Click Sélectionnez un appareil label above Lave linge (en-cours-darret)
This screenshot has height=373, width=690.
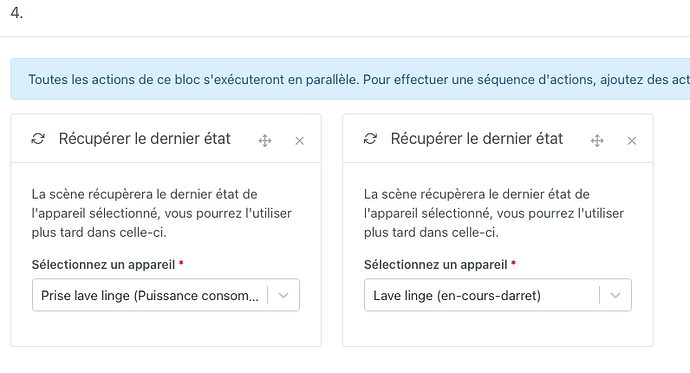436,264
